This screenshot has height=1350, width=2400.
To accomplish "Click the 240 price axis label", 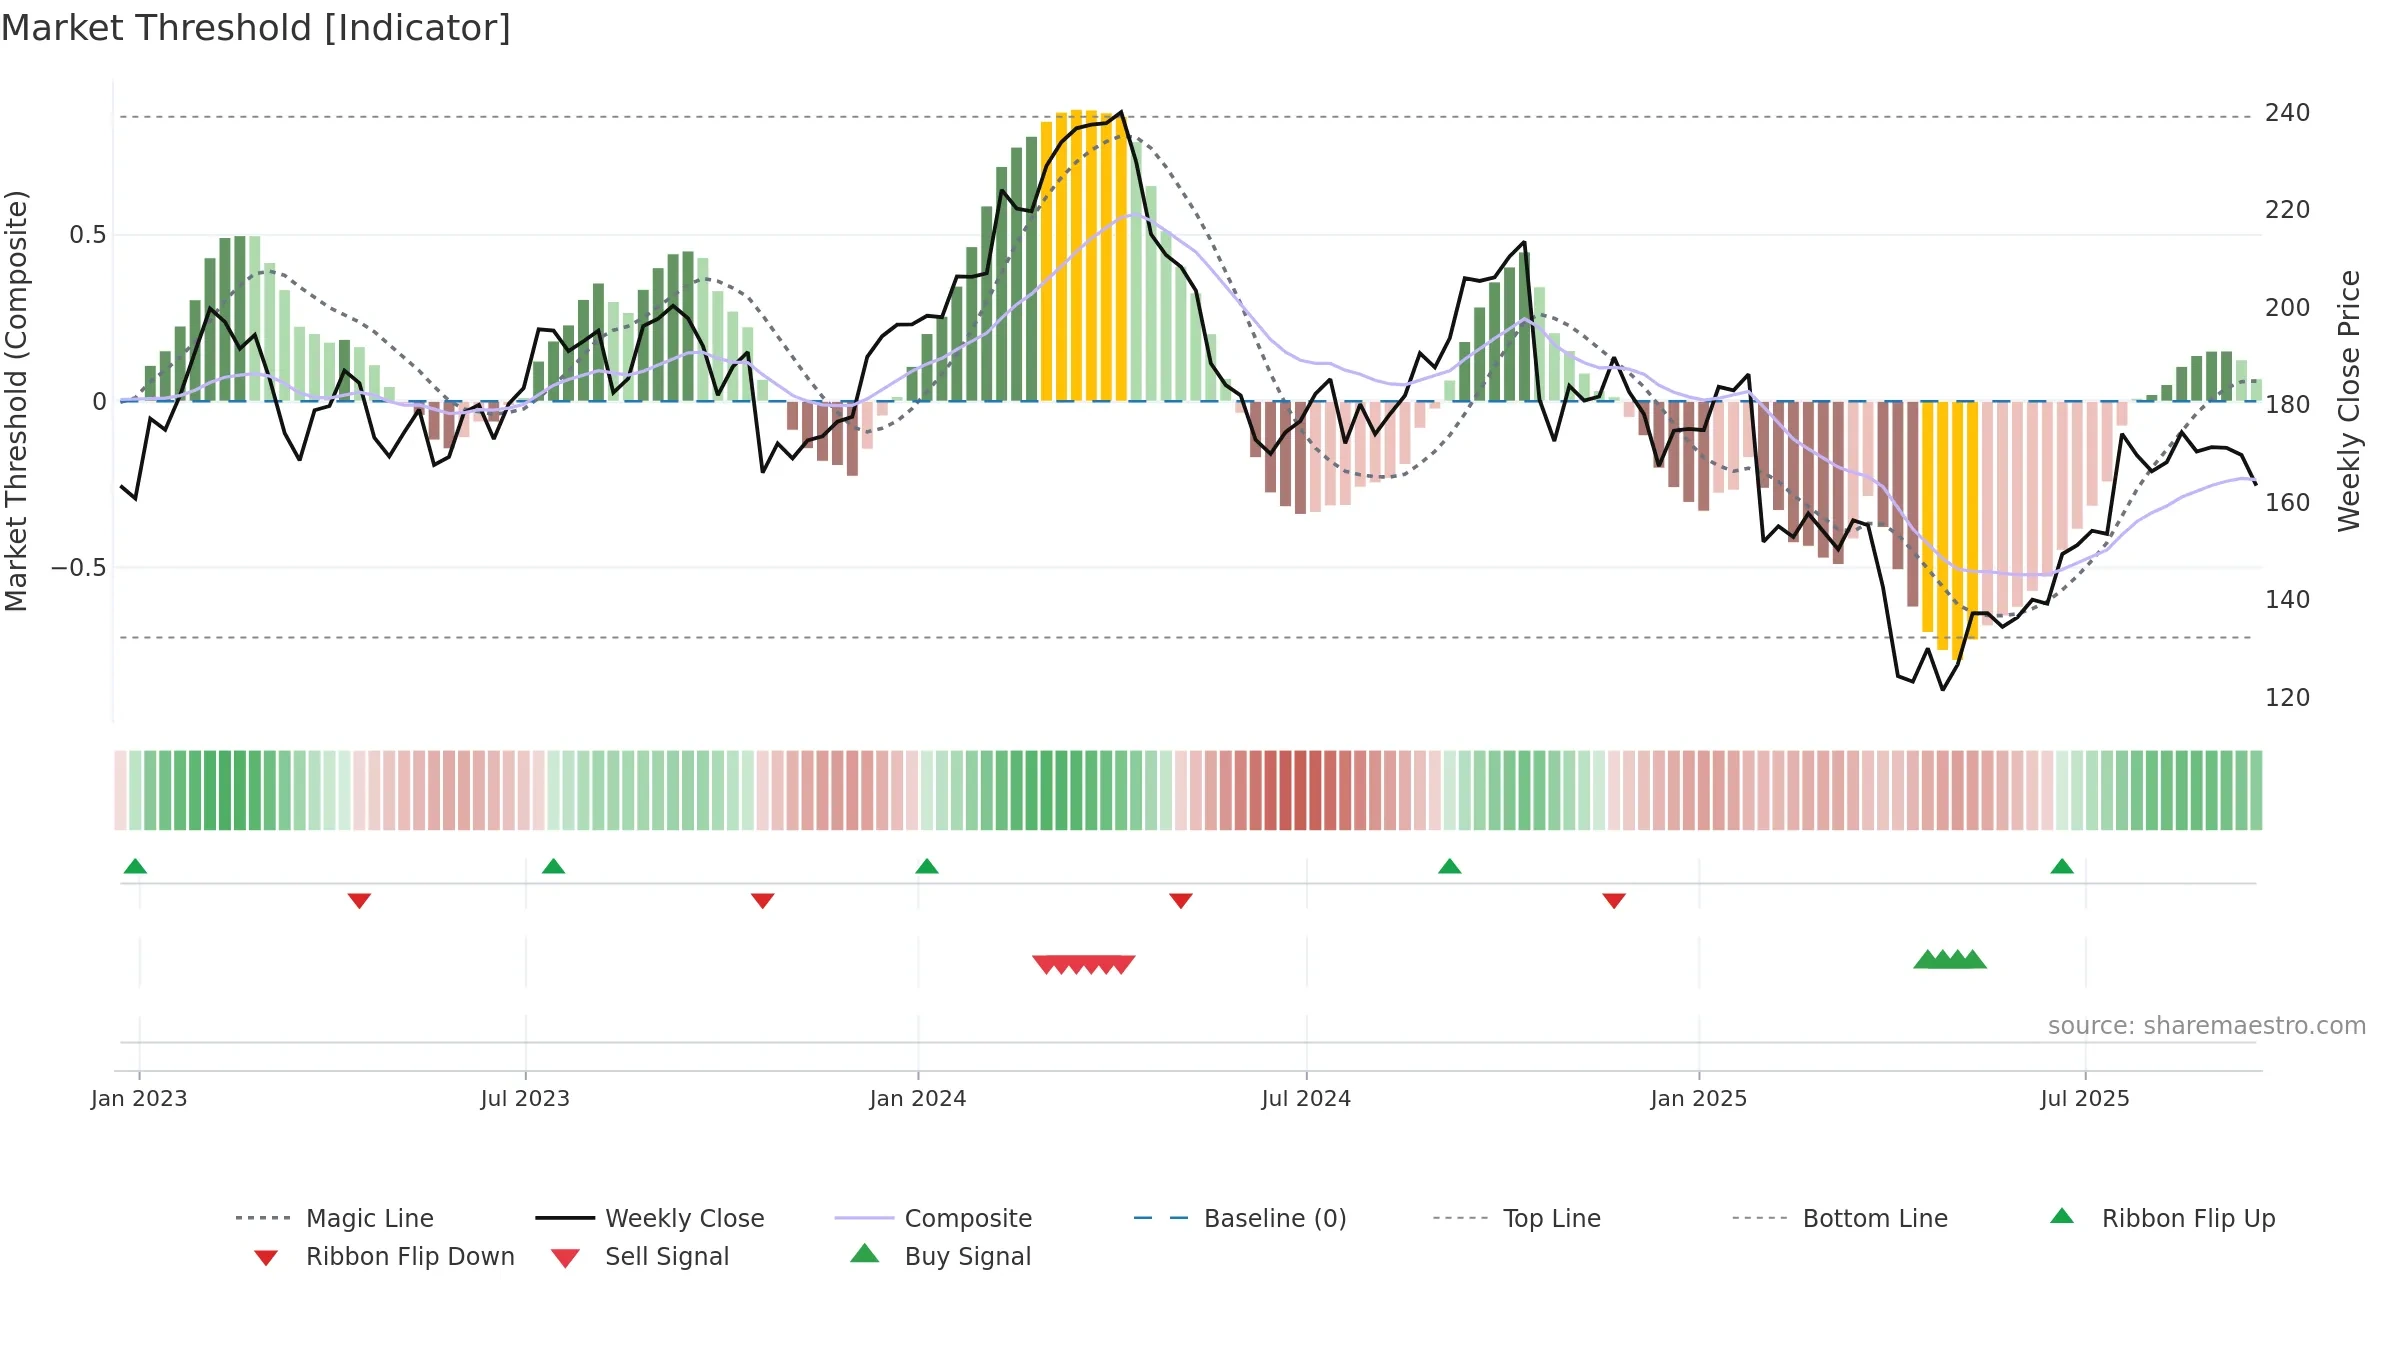I will [x=2288, y=112].
